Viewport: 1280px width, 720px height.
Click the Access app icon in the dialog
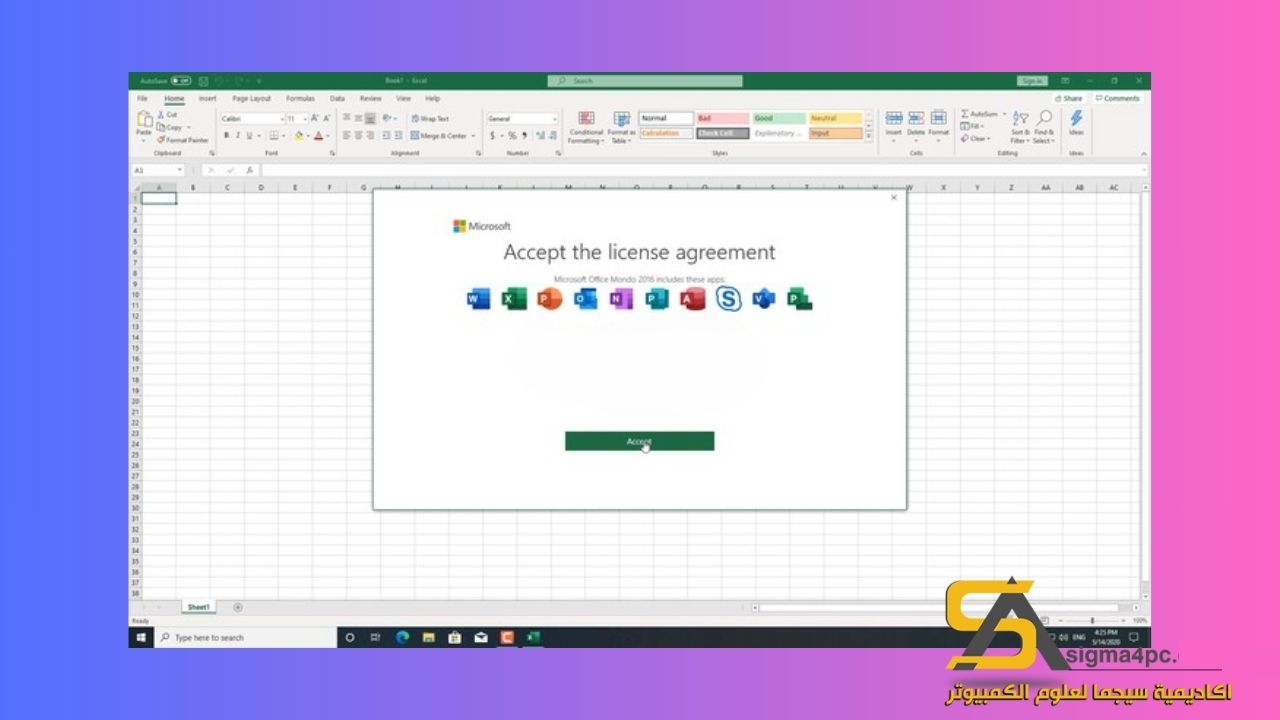coord(692,298)
